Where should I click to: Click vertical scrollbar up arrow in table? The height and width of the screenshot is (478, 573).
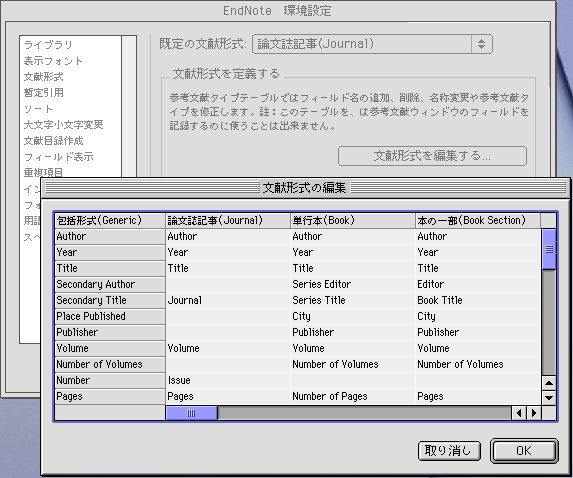(x=549, y=383)
